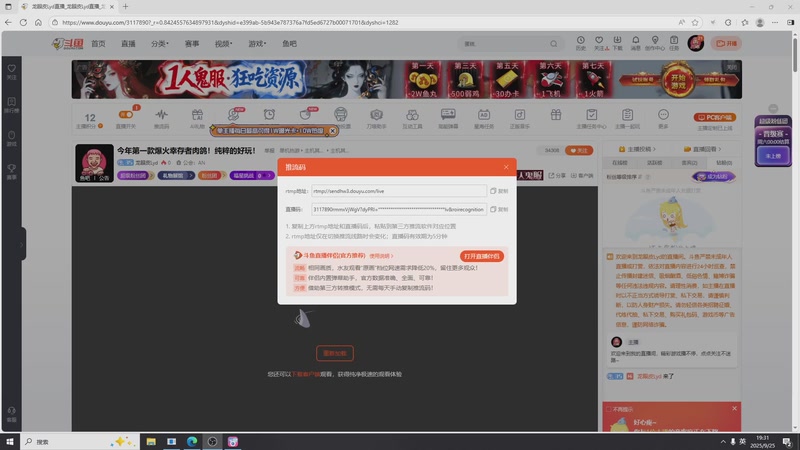Open the 正版音乐 tool icon
The image size is (800, 450).
(x=519, y=118)
